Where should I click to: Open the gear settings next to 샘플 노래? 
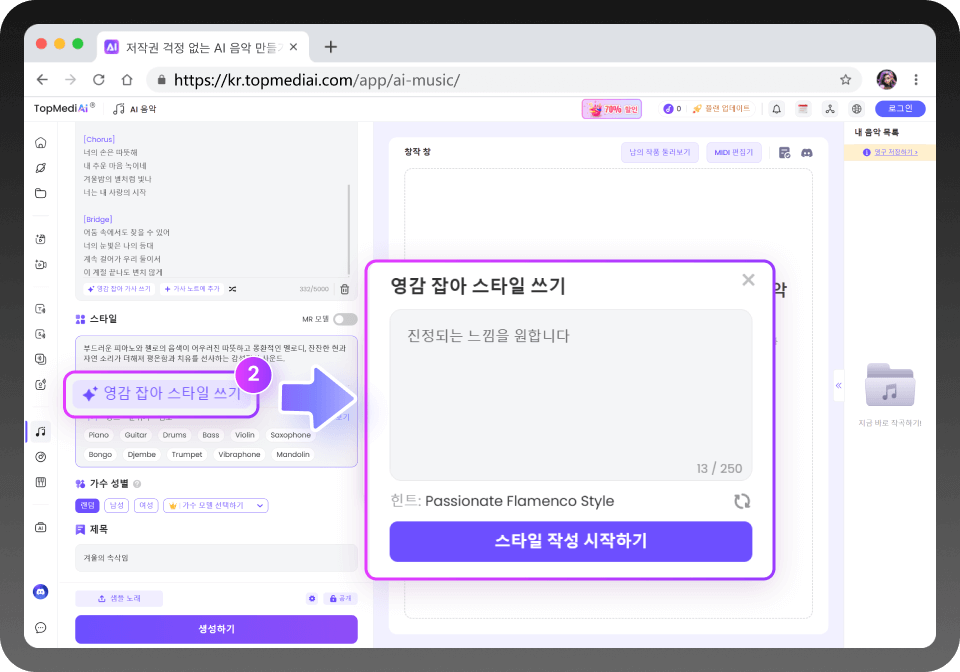312,597
